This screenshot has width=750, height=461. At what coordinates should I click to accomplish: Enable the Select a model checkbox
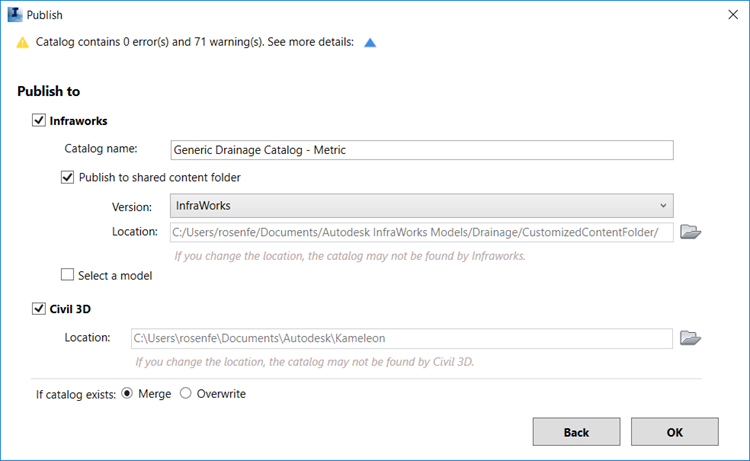[68, 275]
